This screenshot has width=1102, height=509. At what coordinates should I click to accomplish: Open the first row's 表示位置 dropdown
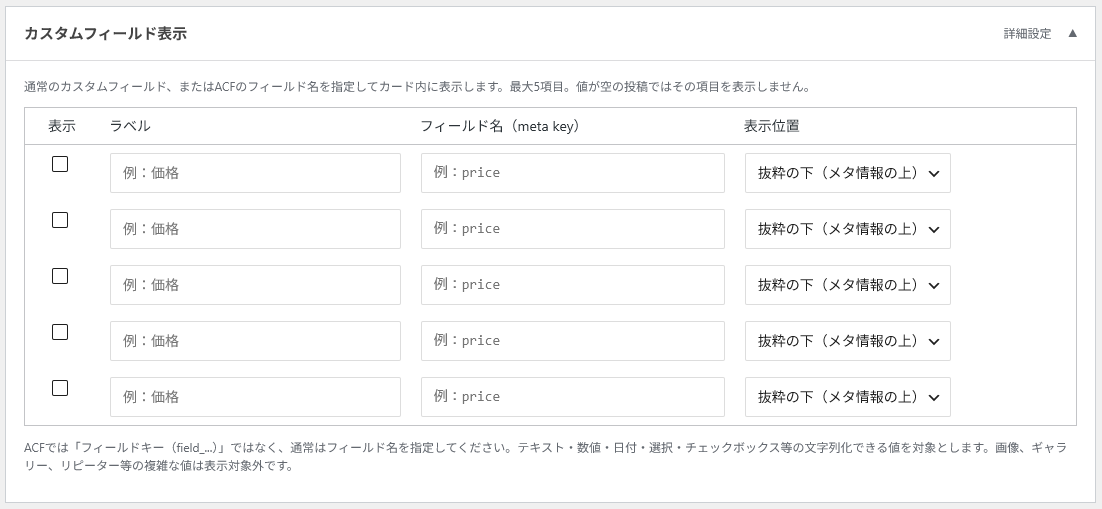pyautogui.click(x=848, y=173)
